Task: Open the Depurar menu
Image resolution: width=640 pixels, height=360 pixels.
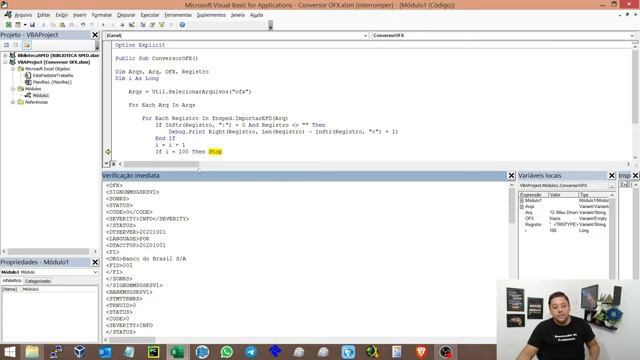Action: [126, 15]
